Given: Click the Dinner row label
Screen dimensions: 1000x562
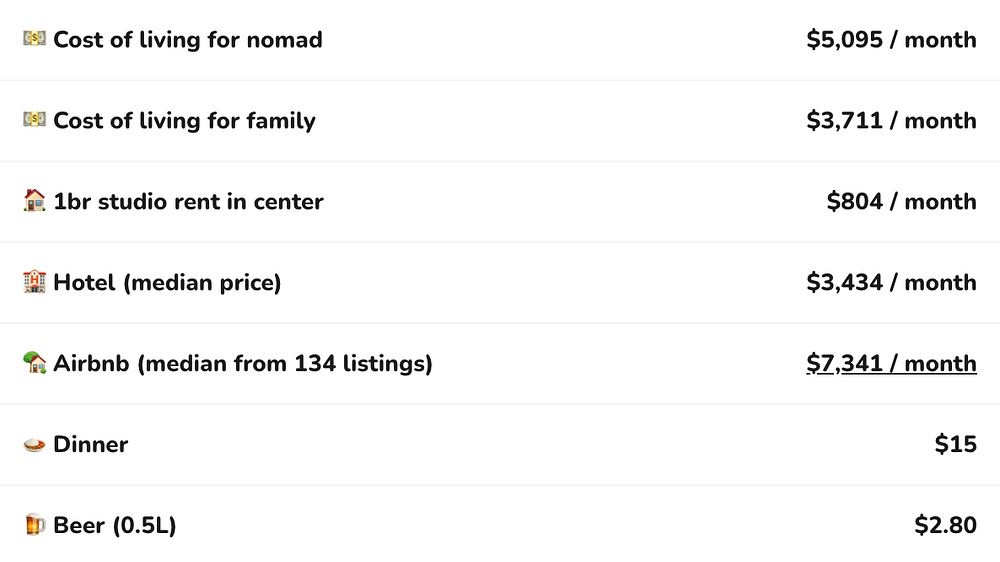Looking at the screenshot, I should (x=91, y=445).
